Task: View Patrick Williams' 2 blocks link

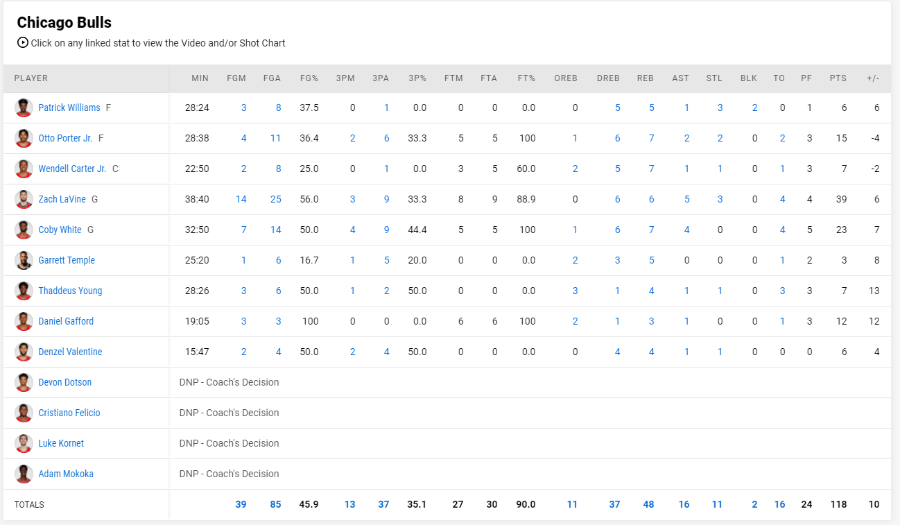Action: click(754, 108)
